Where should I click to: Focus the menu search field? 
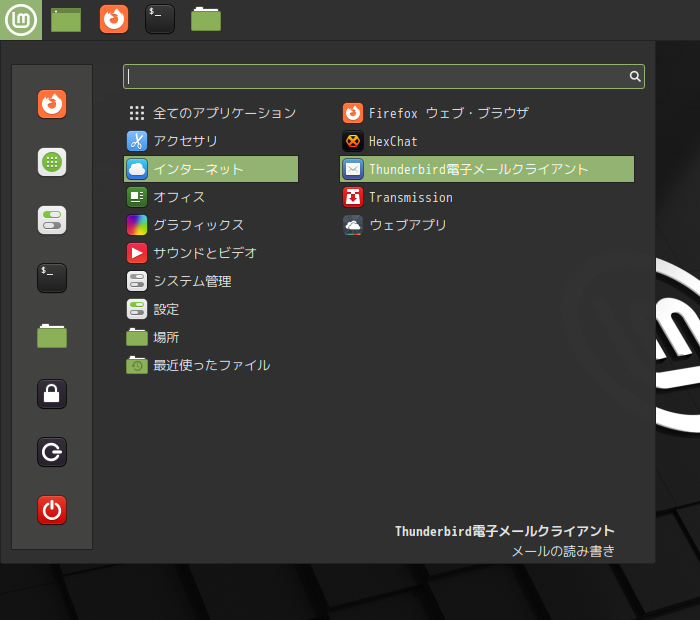tap(383, 76)
